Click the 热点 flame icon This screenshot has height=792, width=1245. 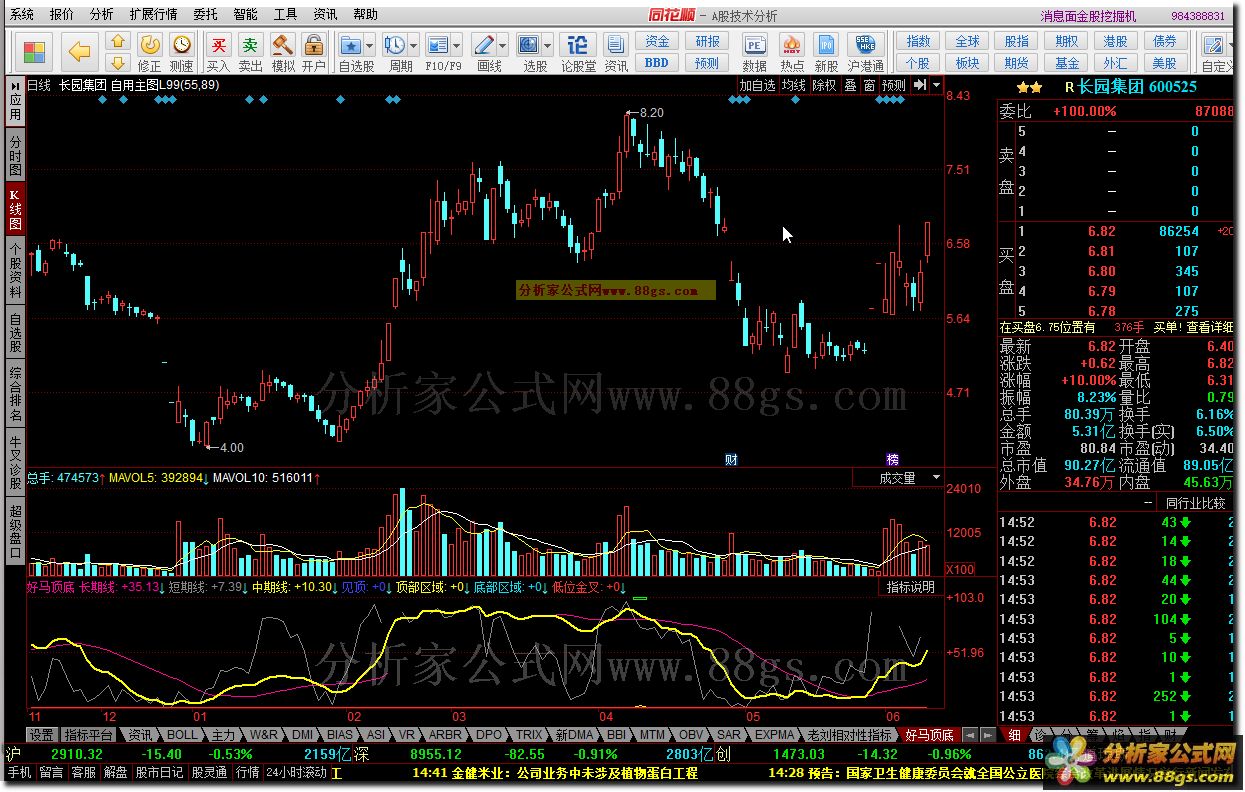coord(792,52)
